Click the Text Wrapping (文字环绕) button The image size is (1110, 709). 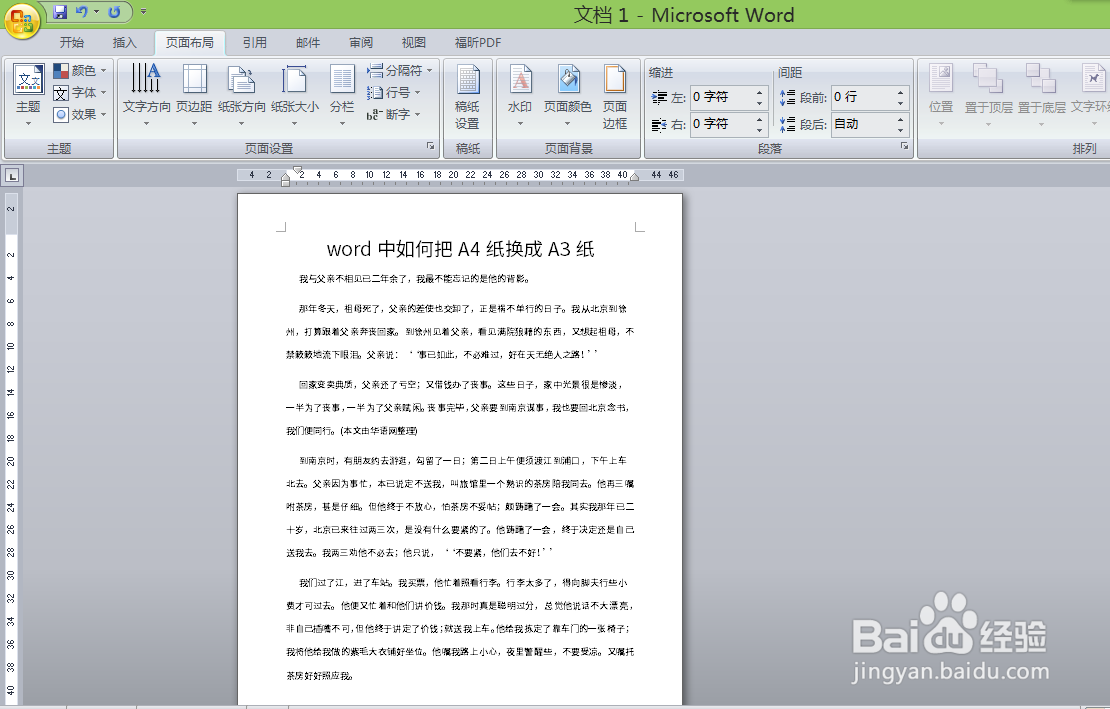[x=1091, y=96]
